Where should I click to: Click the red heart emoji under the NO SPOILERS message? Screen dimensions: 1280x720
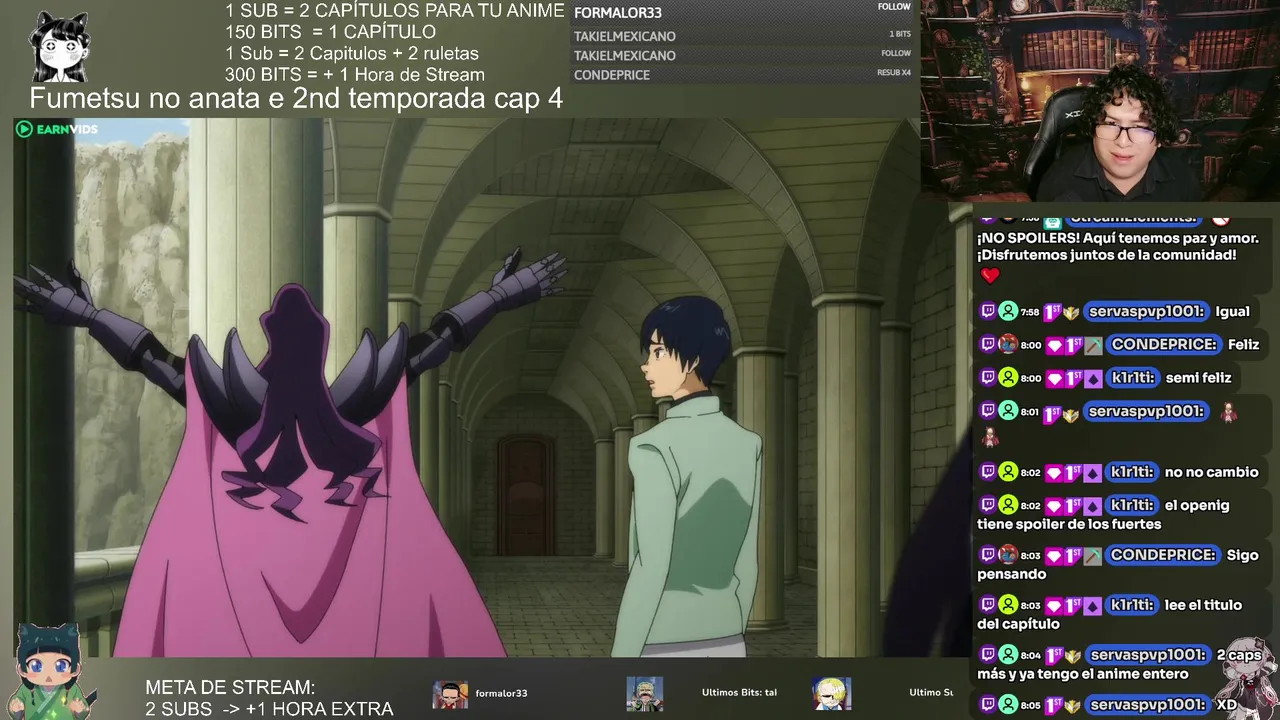(989, 275)
